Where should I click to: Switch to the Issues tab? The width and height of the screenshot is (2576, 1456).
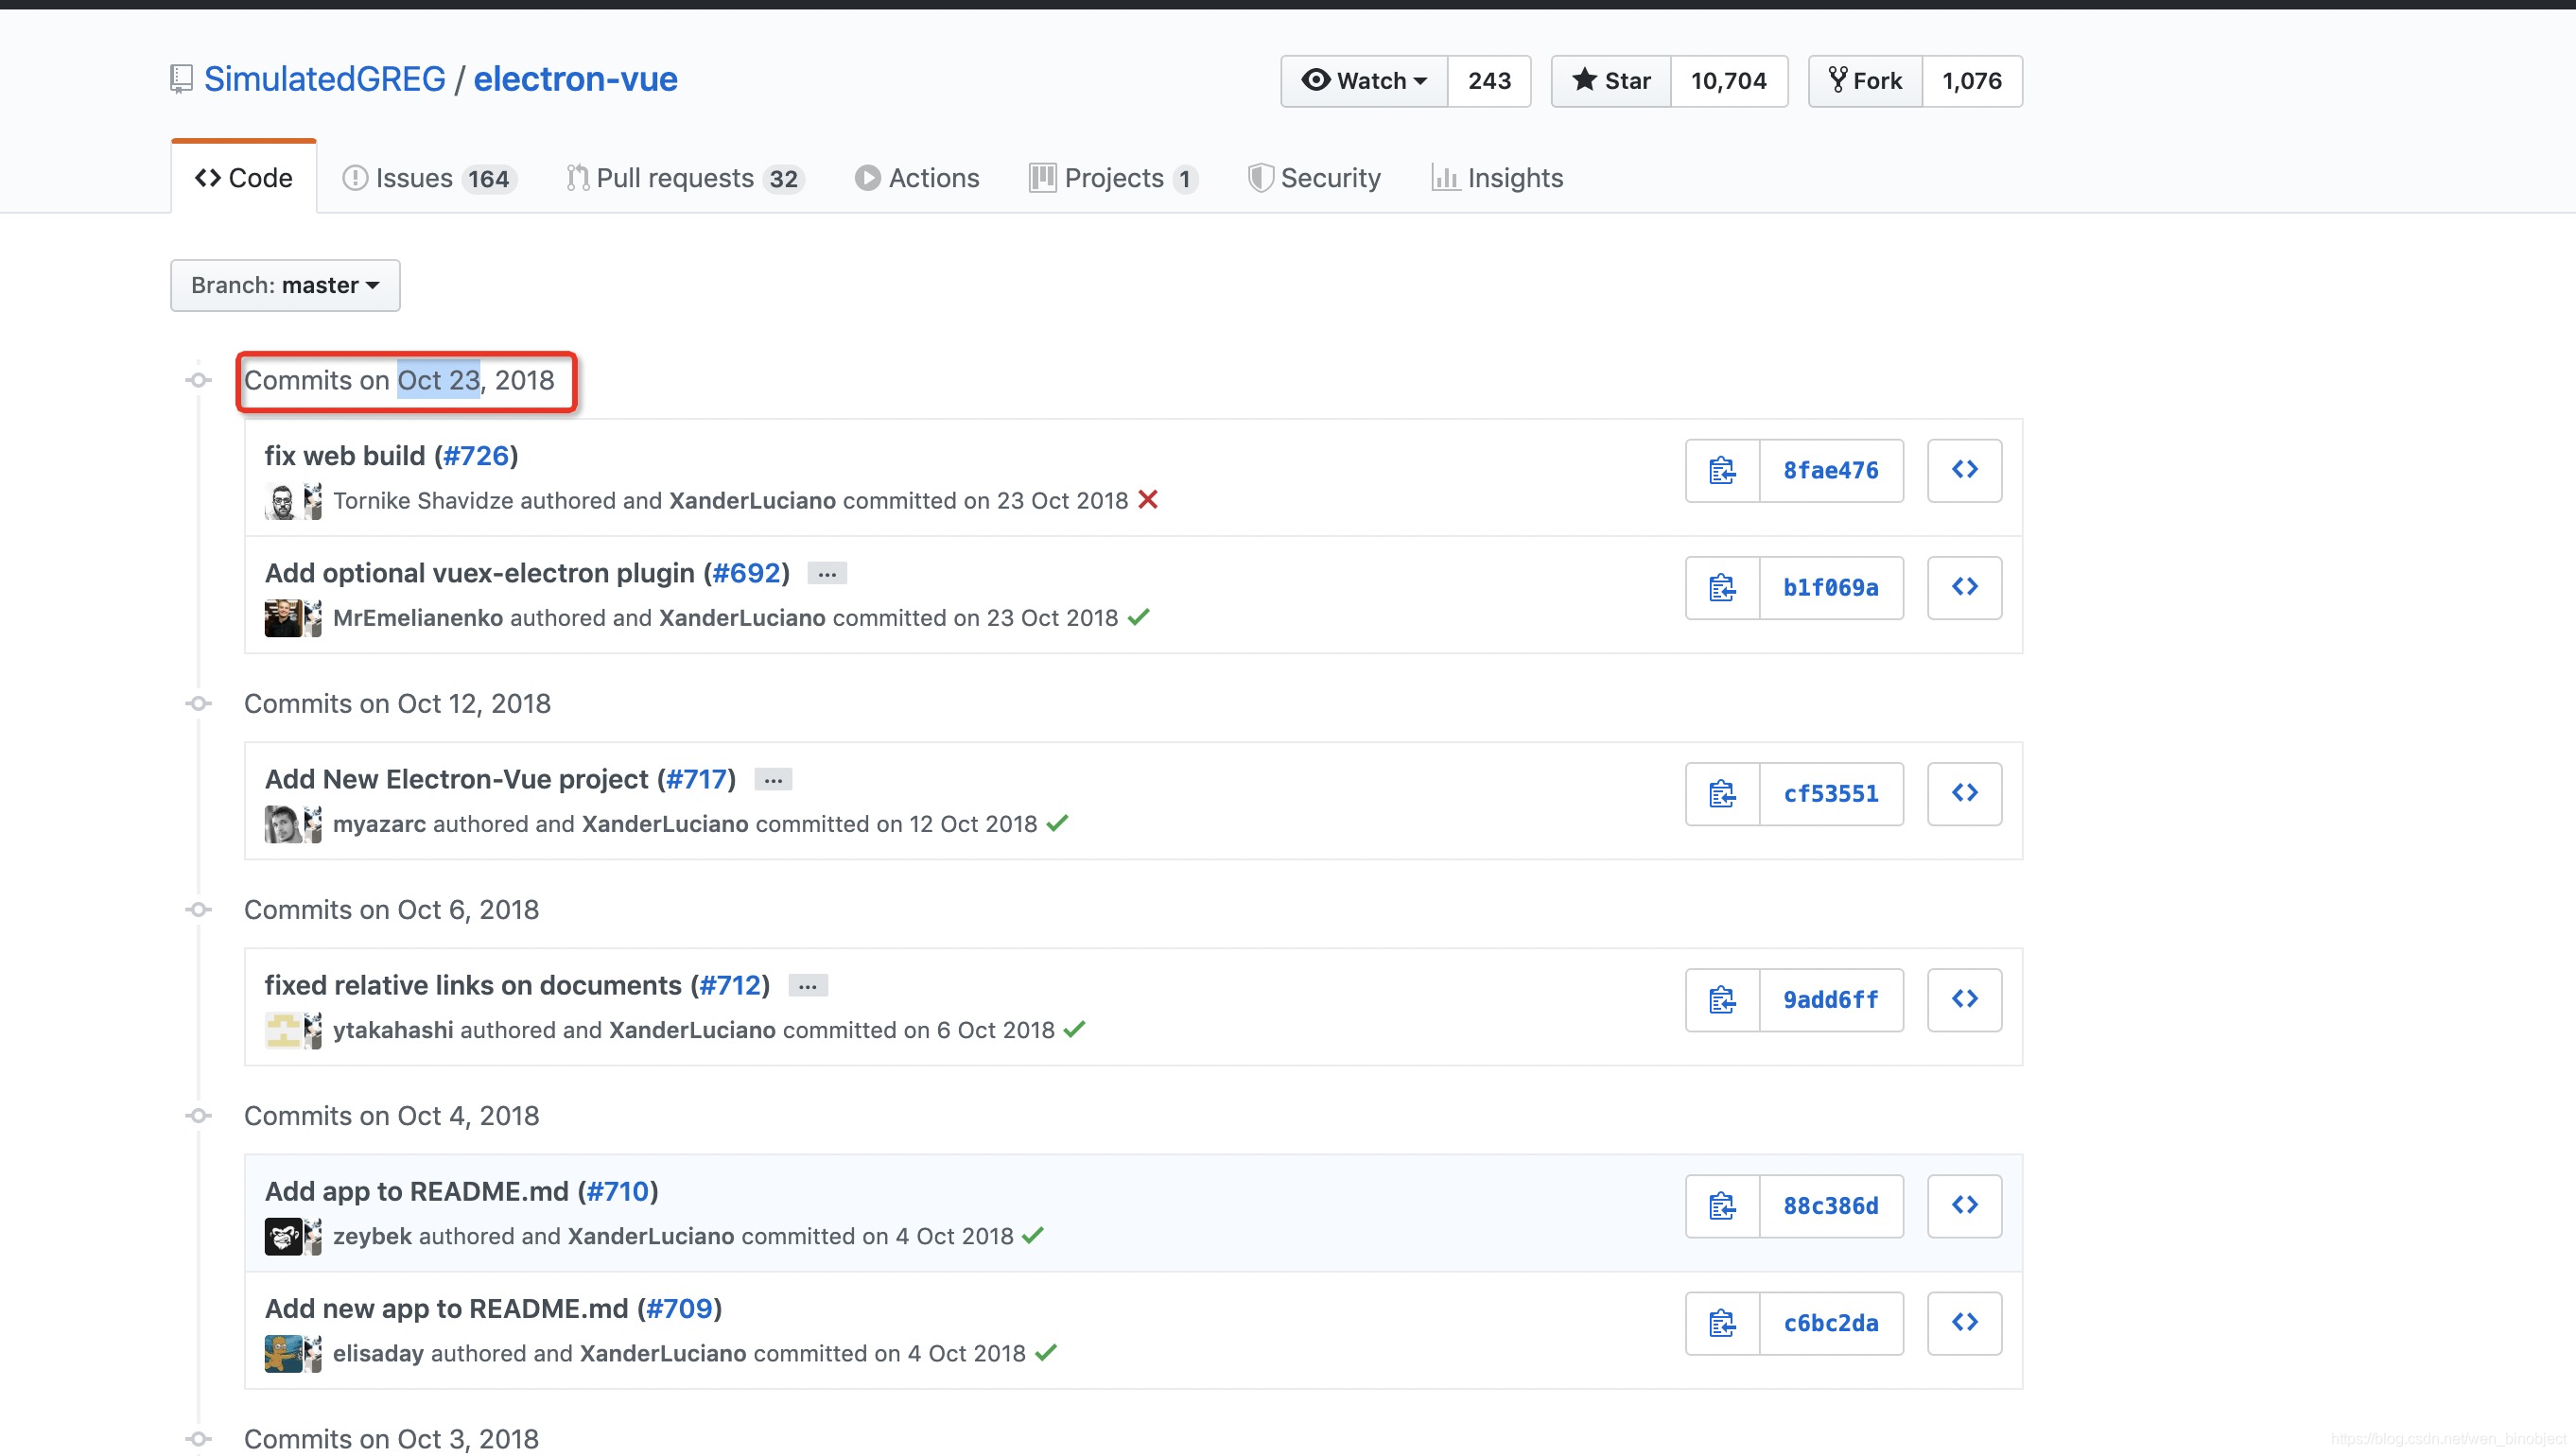pos(428,178)
